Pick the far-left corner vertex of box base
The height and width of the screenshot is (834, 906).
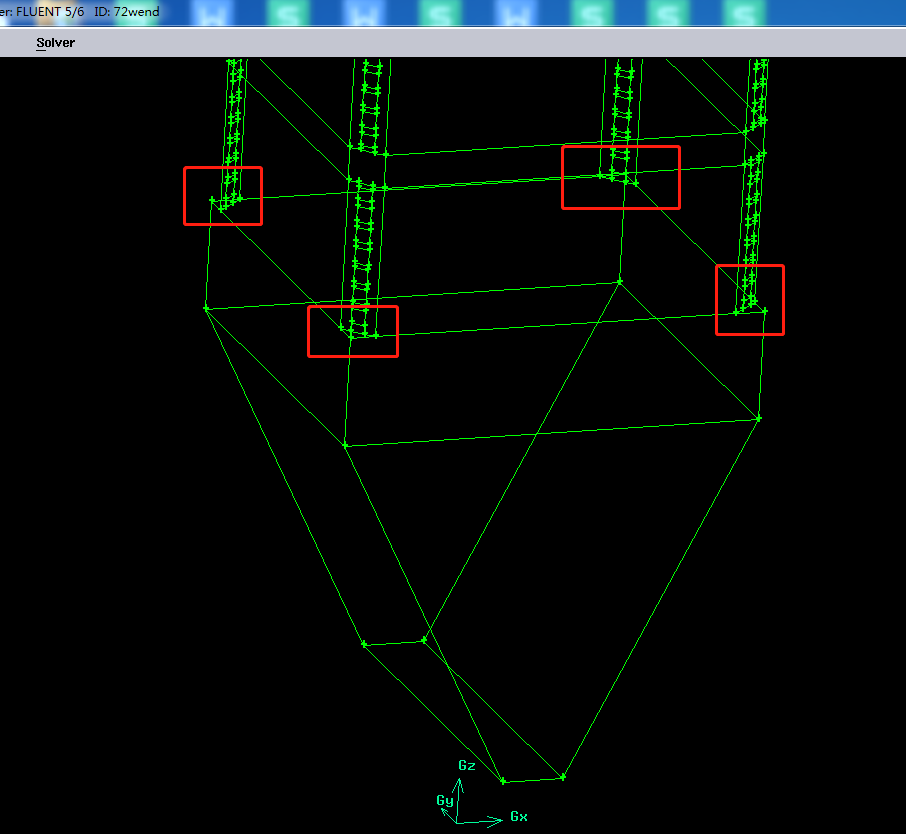click(x=206, y=308)
